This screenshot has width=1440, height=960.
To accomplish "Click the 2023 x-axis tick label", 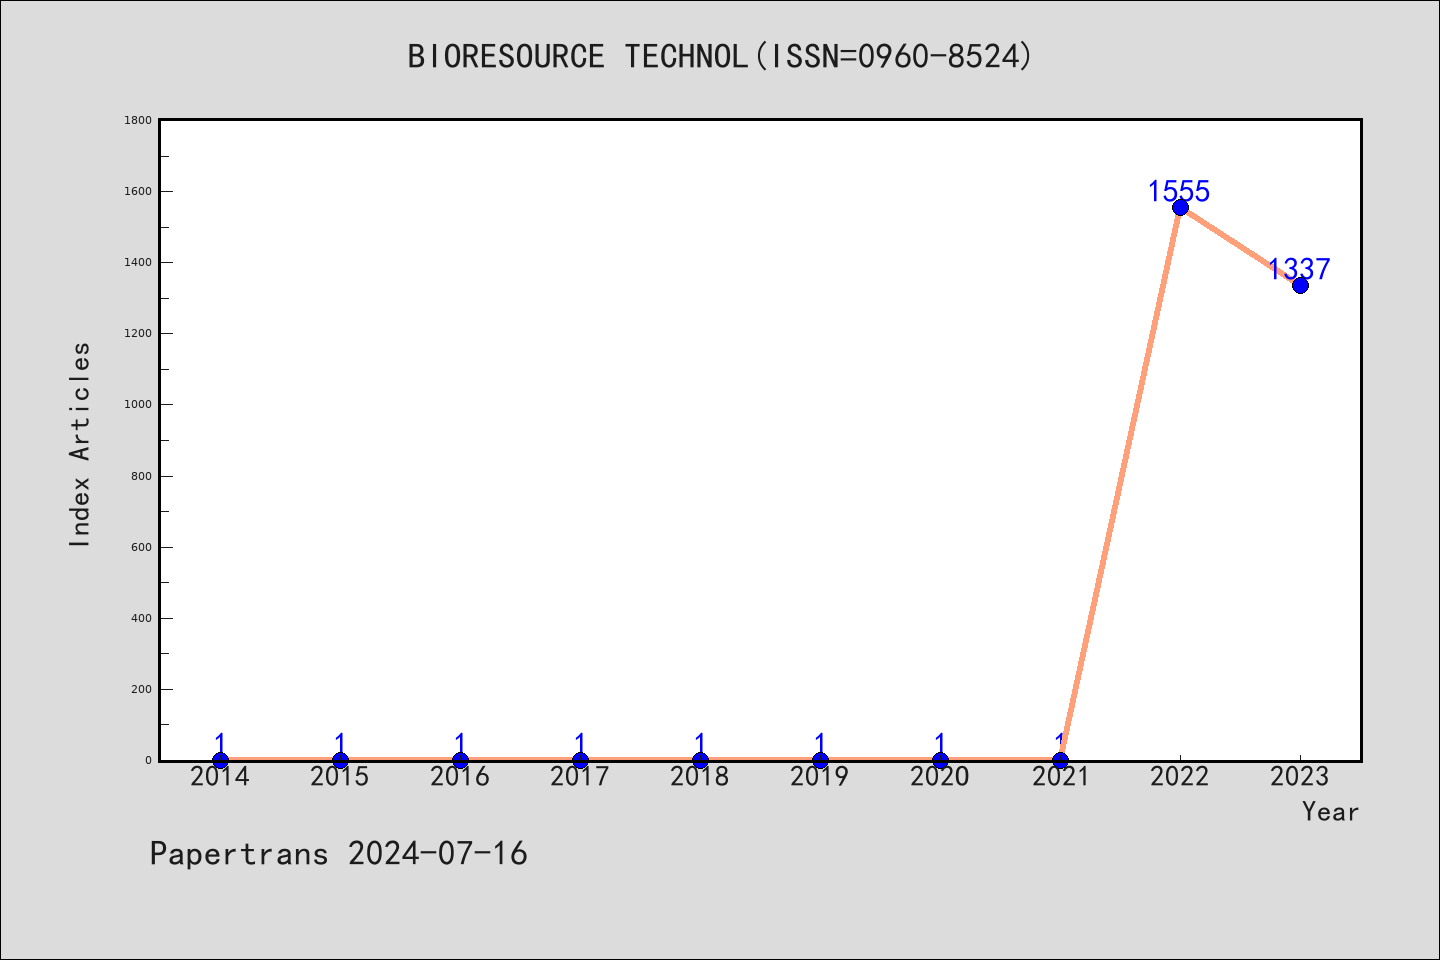I will [x=1300, y=777].
